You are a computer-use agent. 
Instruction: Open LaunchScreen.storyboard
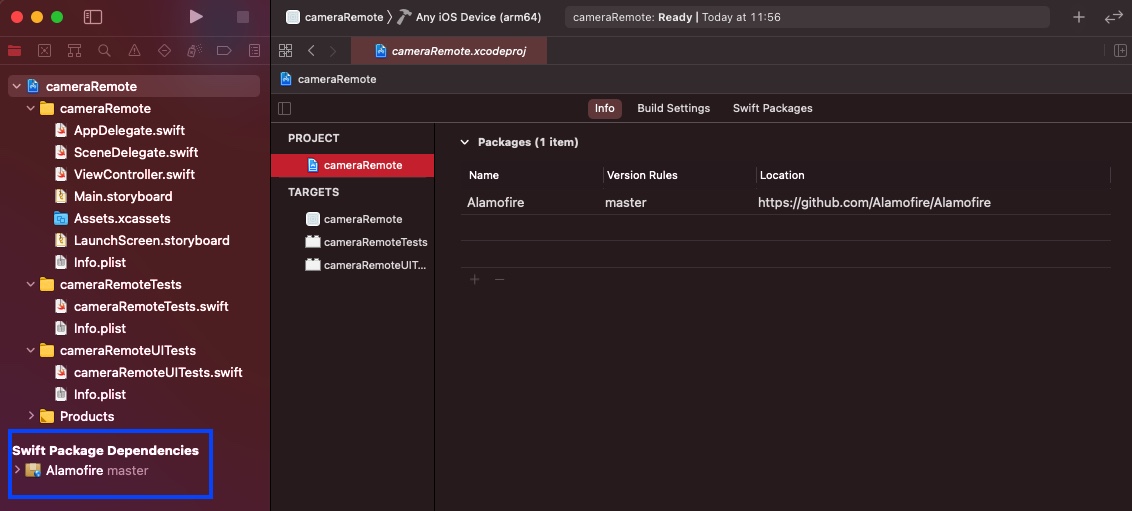pos(152,240)
